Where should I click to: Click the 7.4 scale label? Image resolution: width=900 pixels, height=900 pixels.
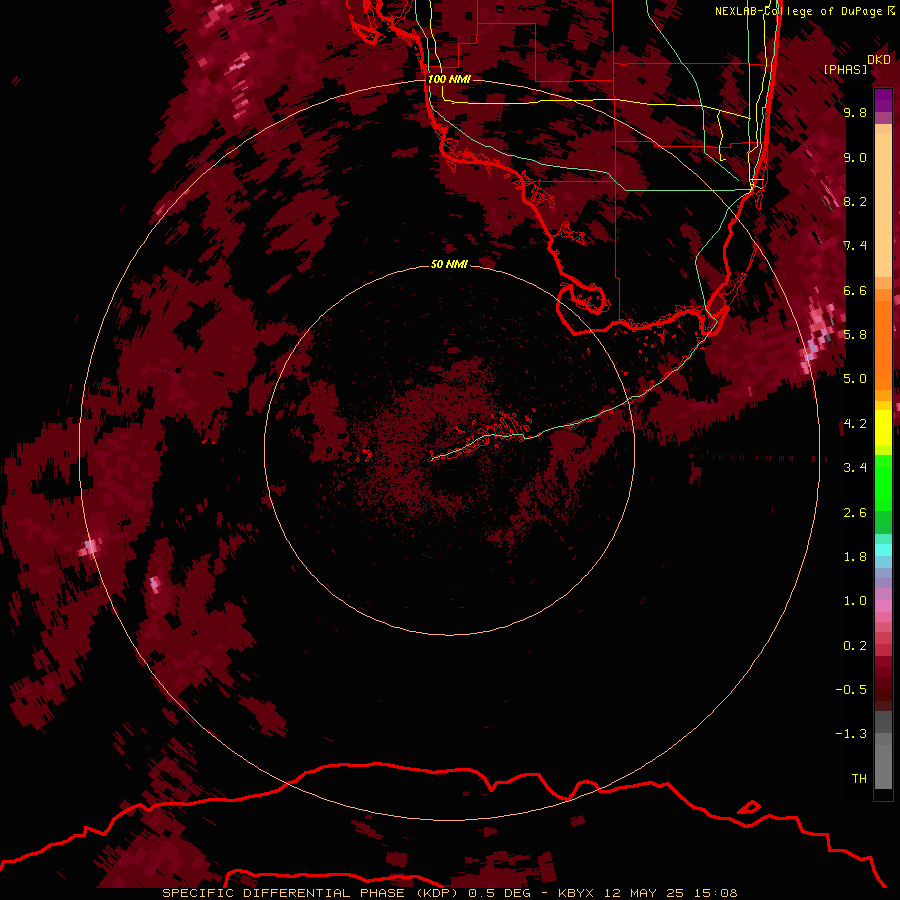pos(855,246)
